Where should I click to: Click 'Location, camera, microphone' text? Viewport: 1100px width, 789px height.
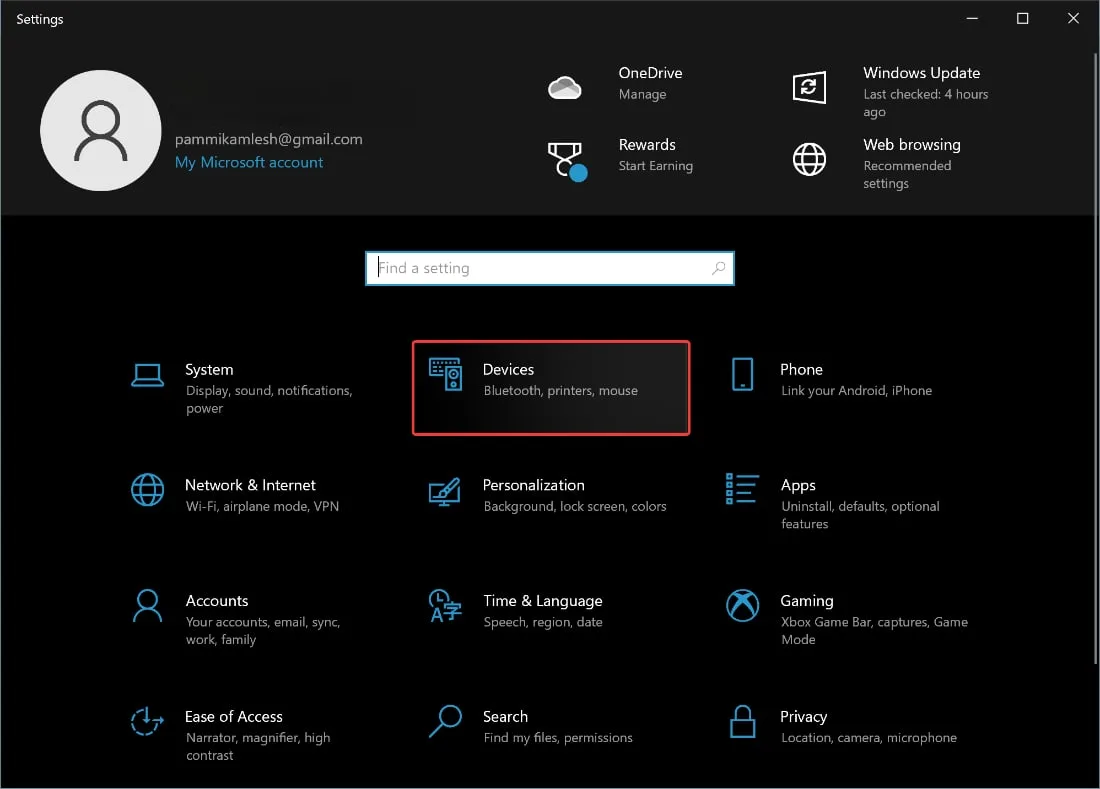click(x=869, y=738)
